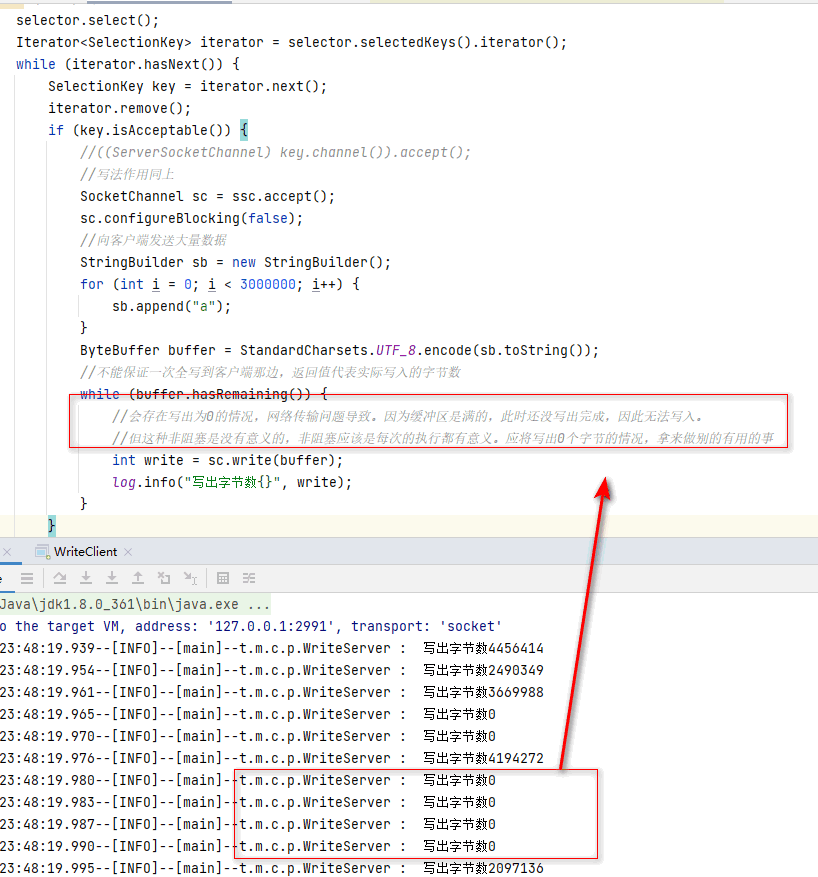Click the Force Step Into debugger icon

[x=112, y=578]
